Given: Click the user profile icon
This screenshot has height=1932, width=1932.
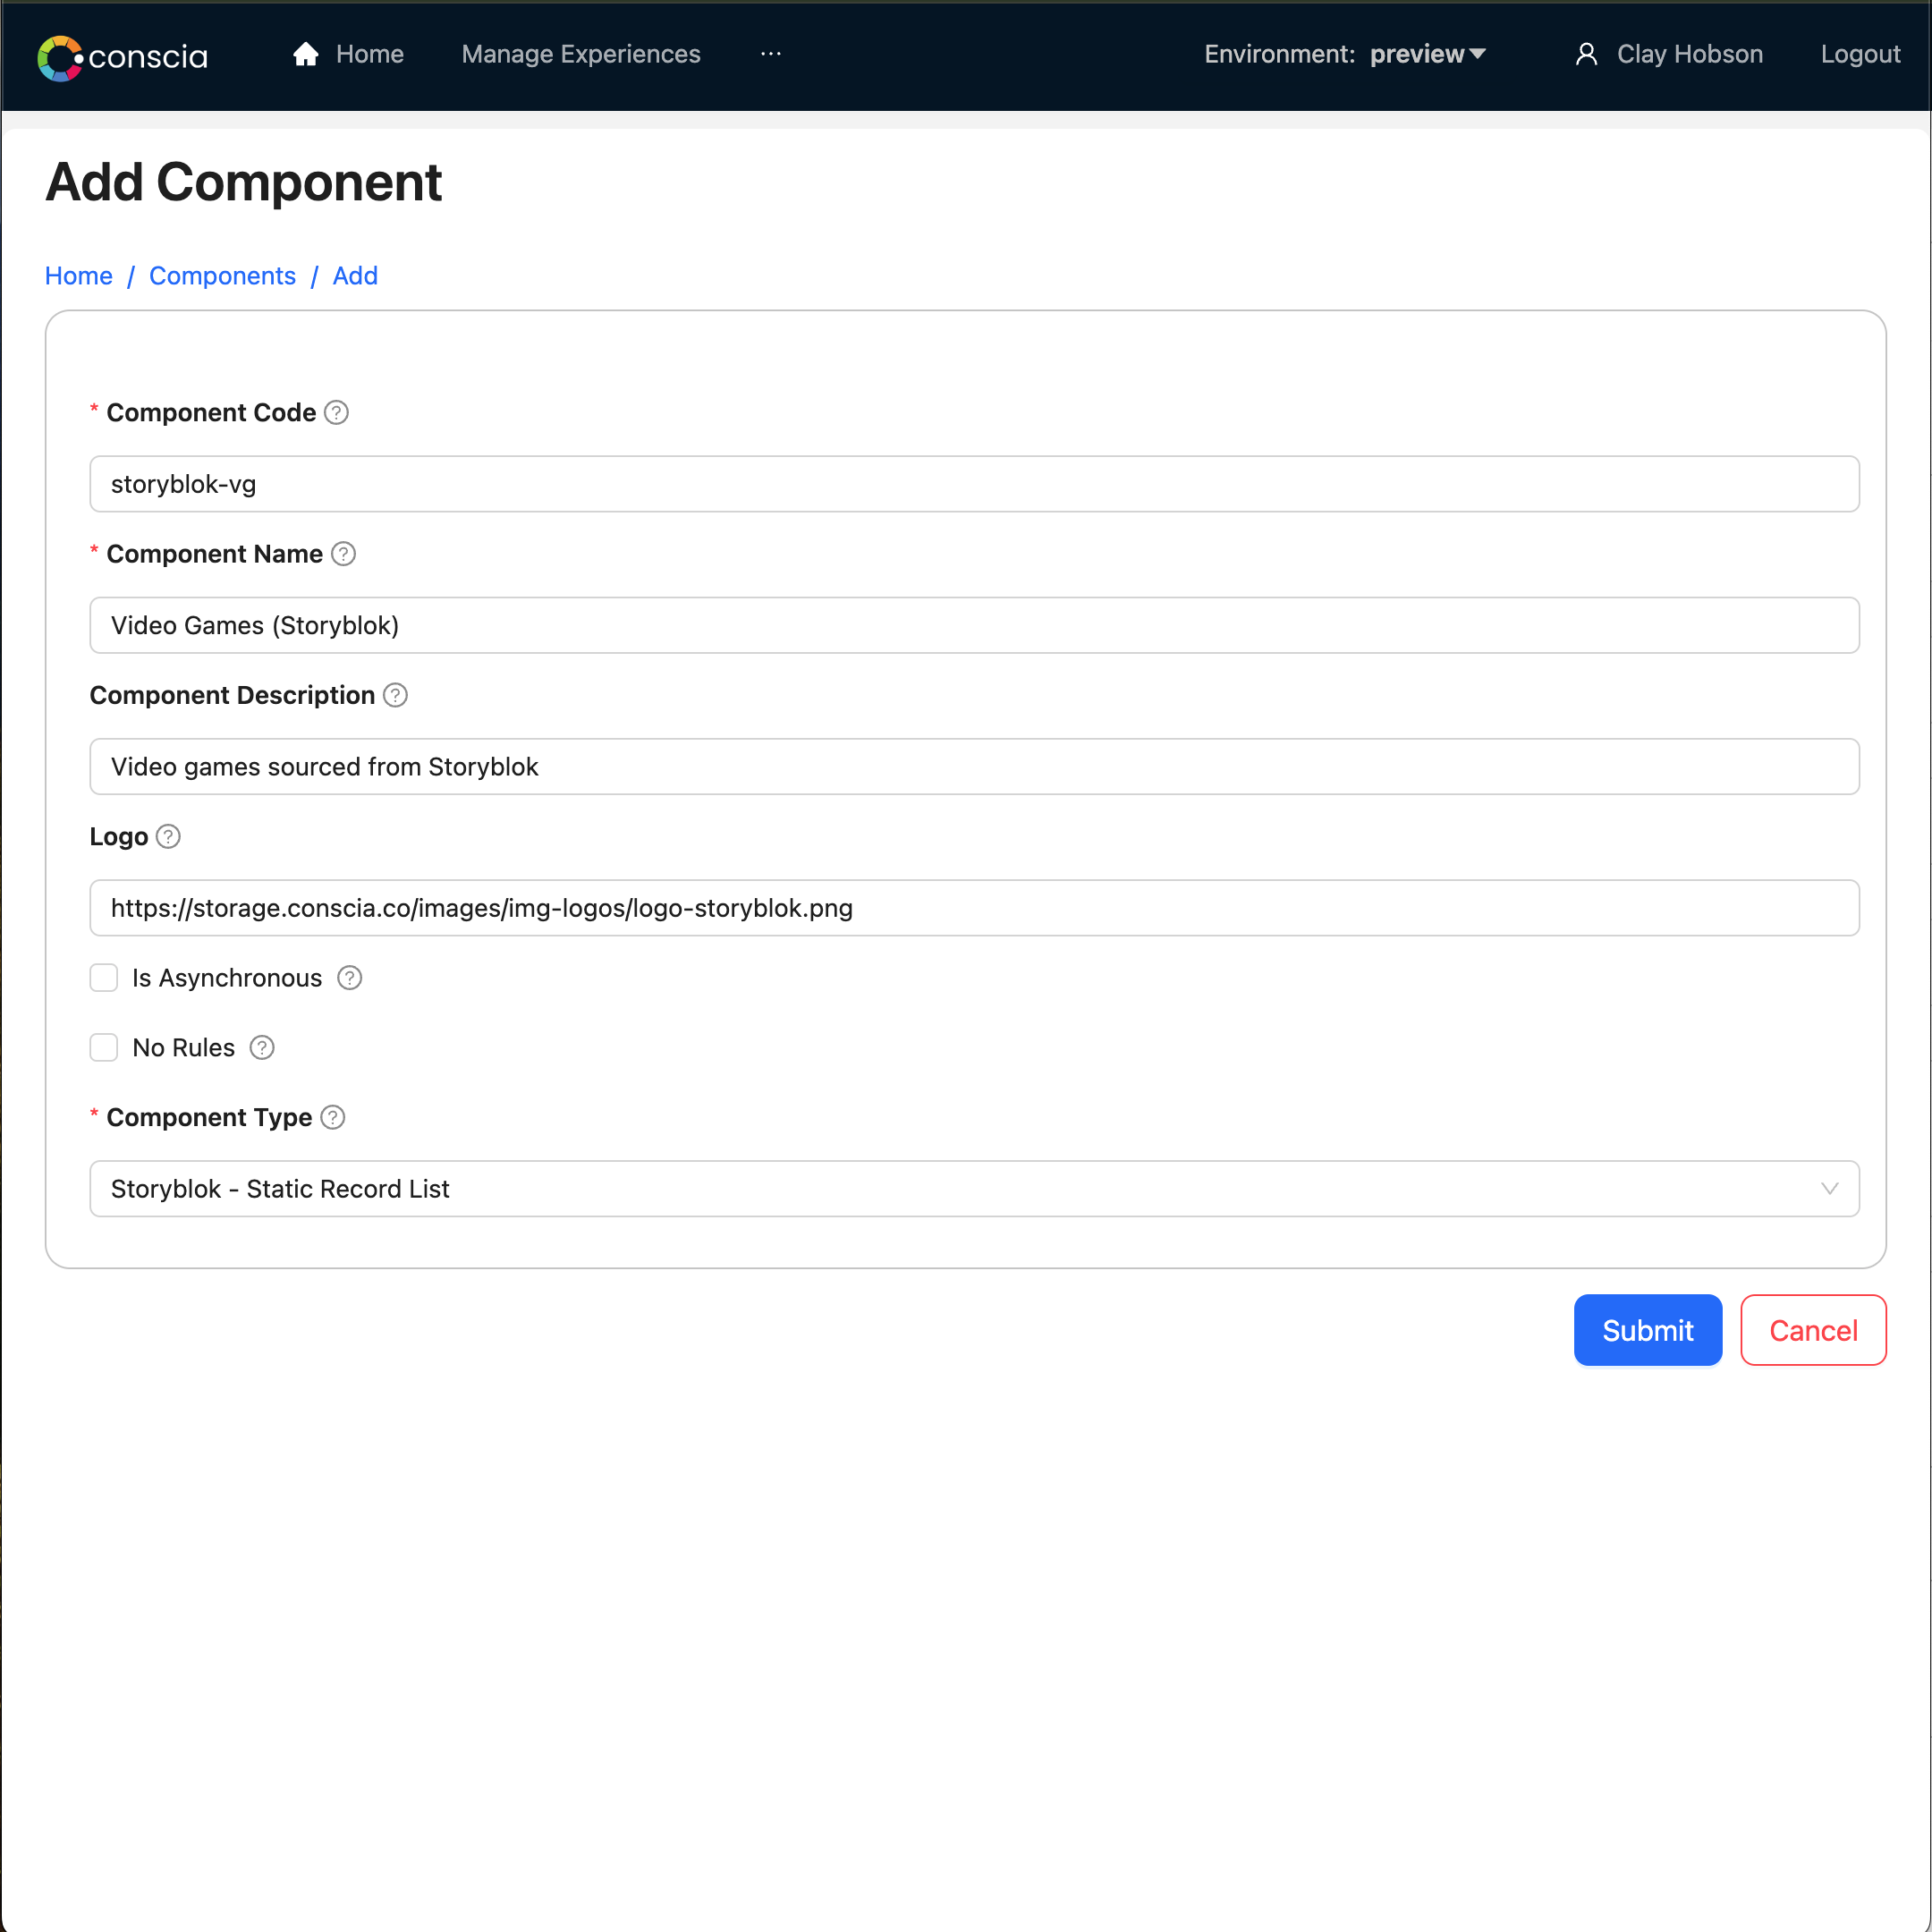Looking at the screenshot, I should point(1586,54).
